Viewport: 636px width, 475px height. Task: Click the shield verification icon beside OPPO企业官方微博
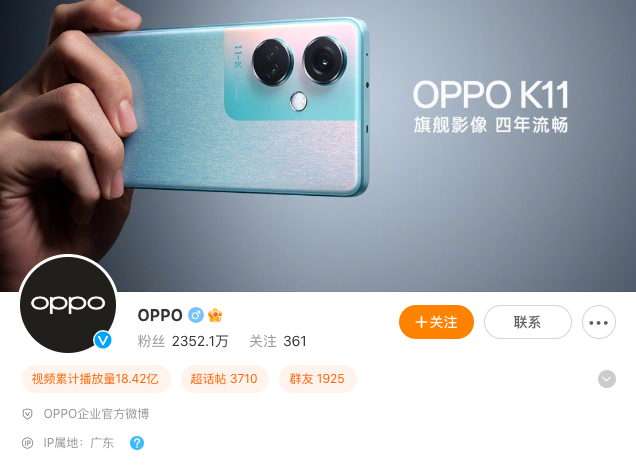(27, 414)
